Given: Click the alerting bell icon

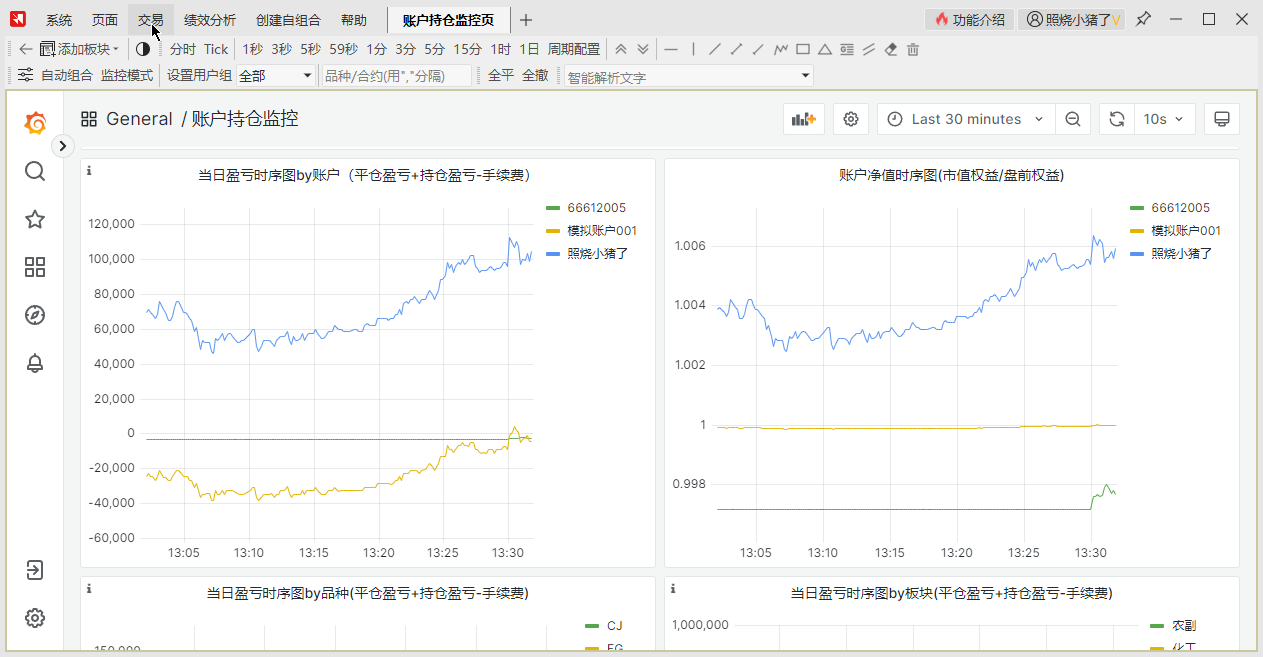Looking at the screenshot, I should tap(35, 363).
